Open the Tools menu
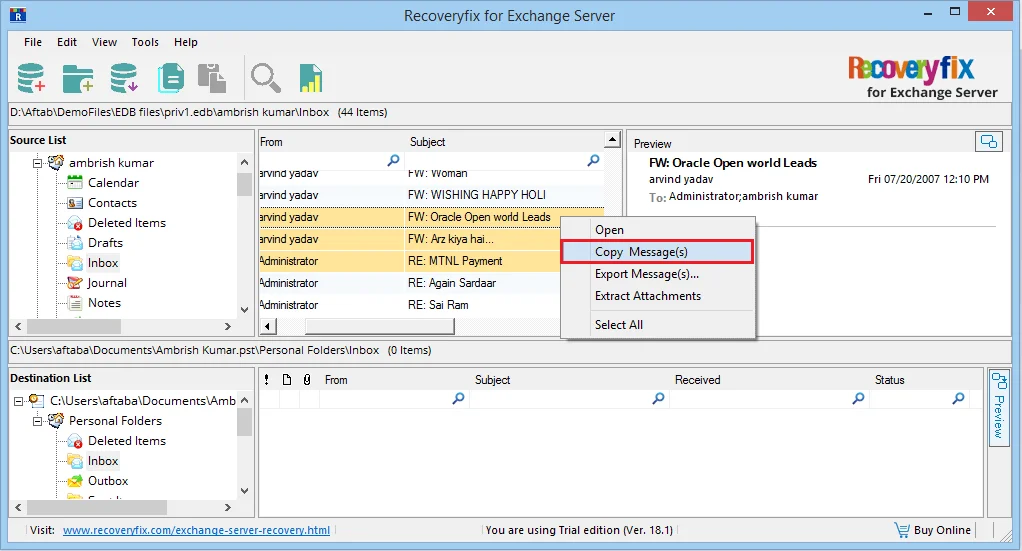This screenshot has height=551, width=1022. [145, 42]
